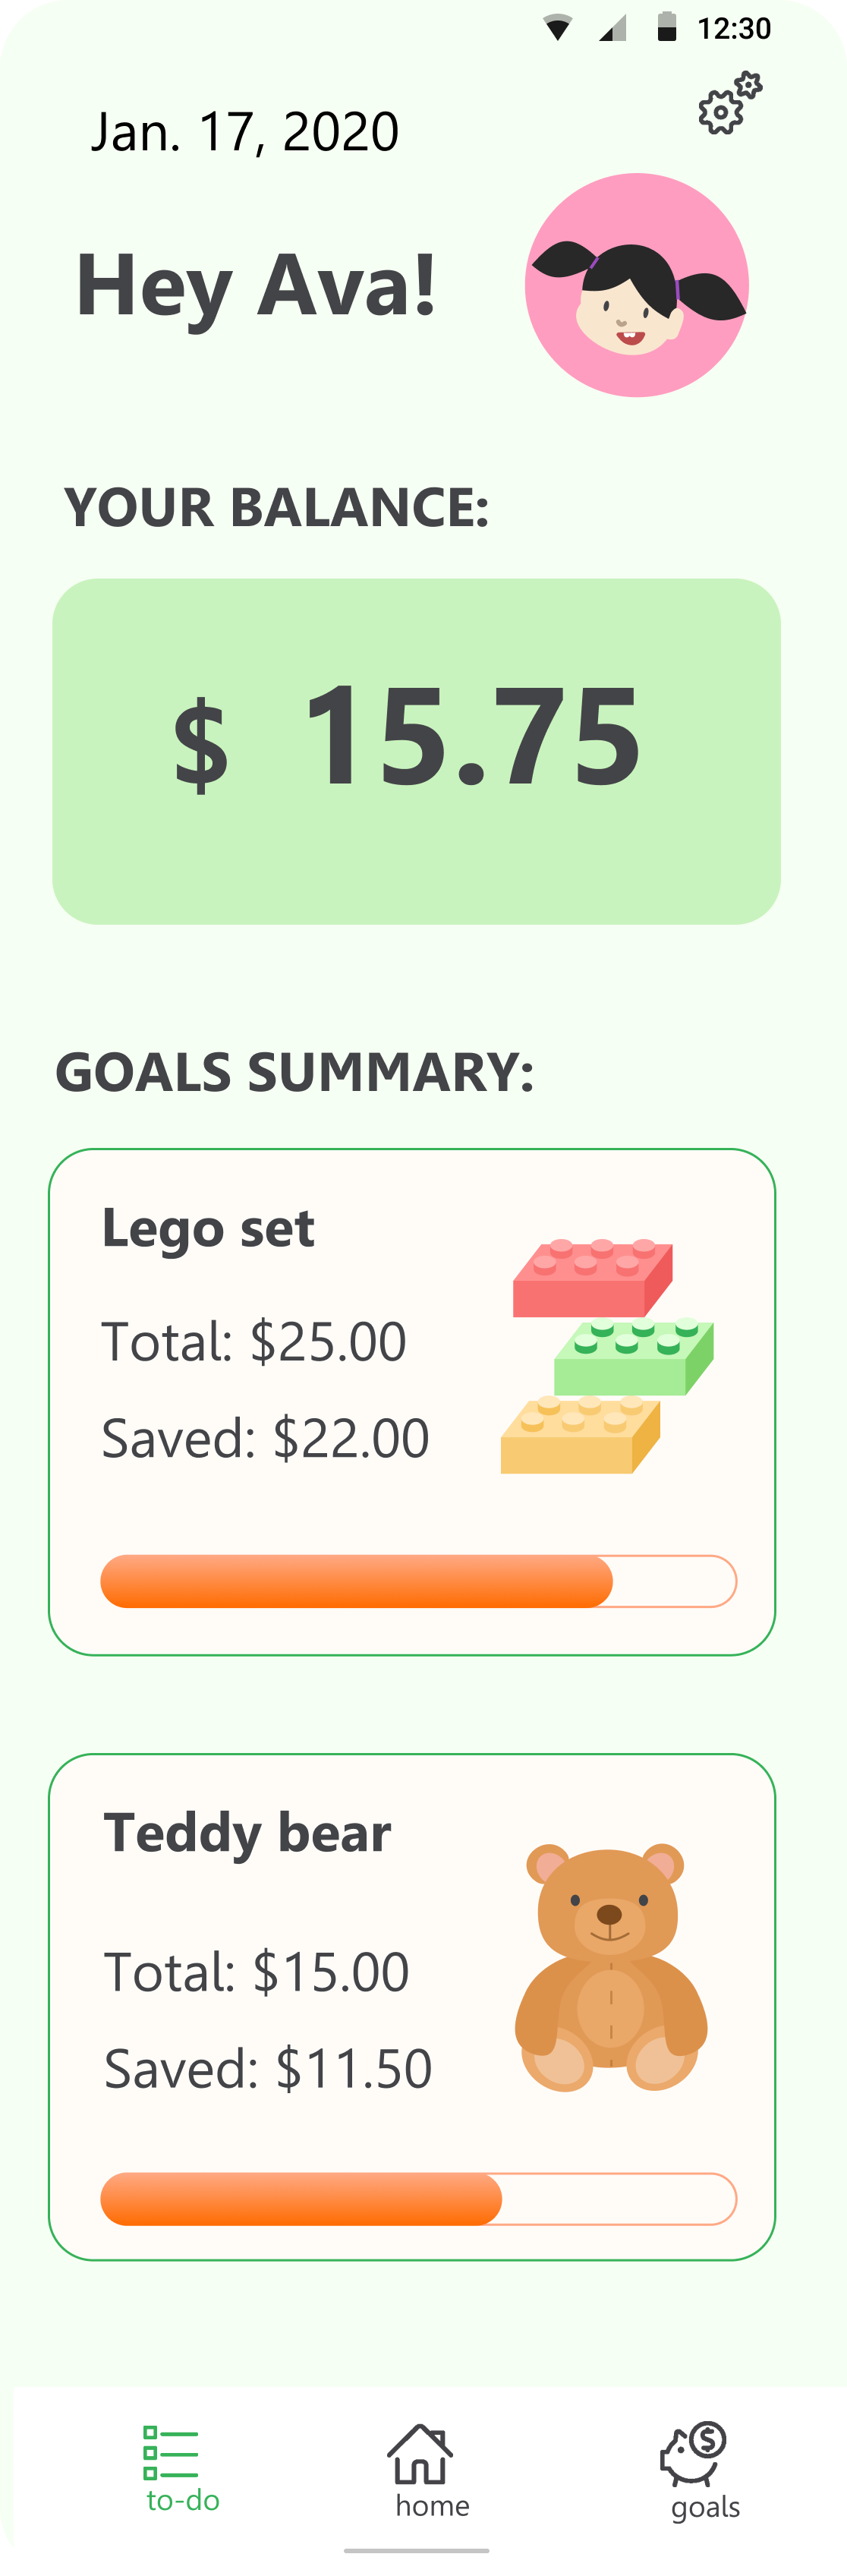Tap the Lego bricks illustration
The width and height of the screenshot is (847, 2576).
click(607, 1356)
